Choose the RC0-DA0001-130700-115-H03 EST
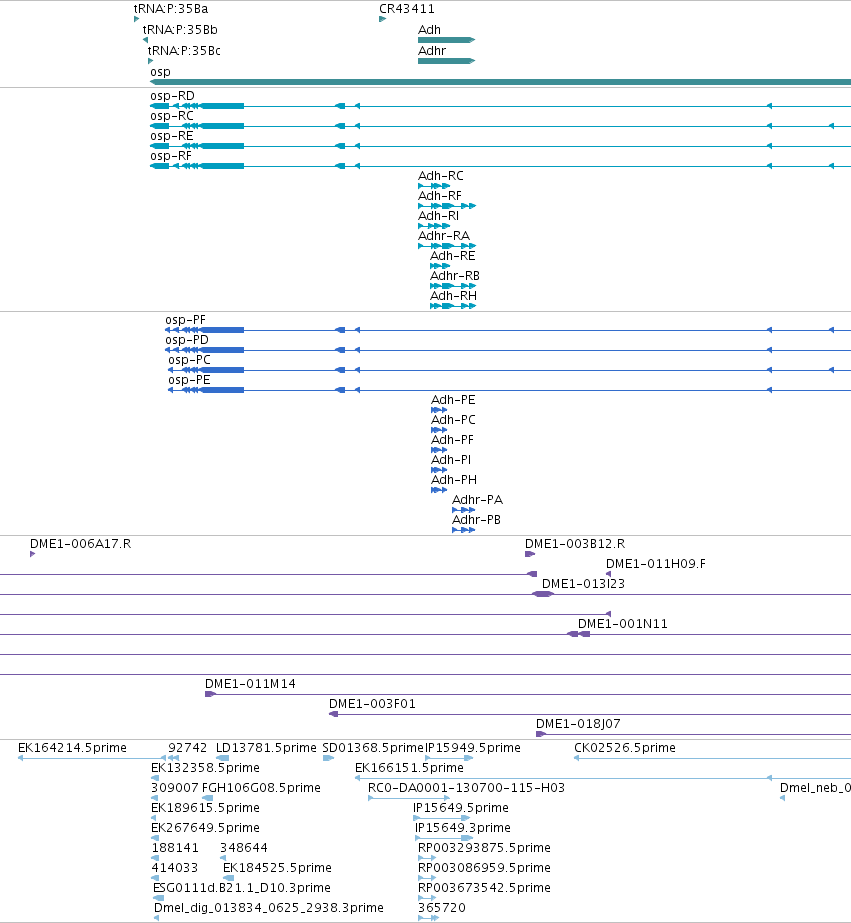Viewport: 851px width, 923px height. click(466, 788)
